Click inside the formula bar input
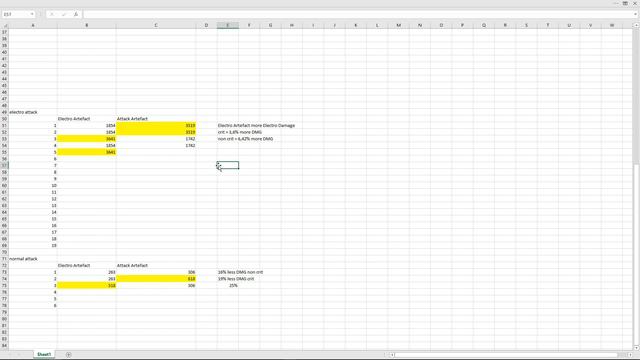Viewport: 640px width, 360px height. (x=358, y=14)
